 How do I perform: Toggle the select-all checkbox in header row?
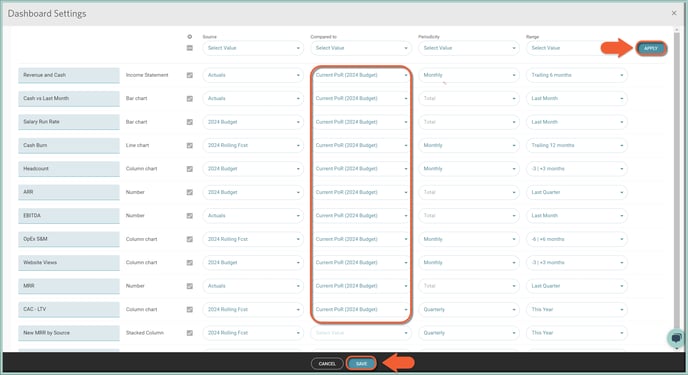point(190,48)
